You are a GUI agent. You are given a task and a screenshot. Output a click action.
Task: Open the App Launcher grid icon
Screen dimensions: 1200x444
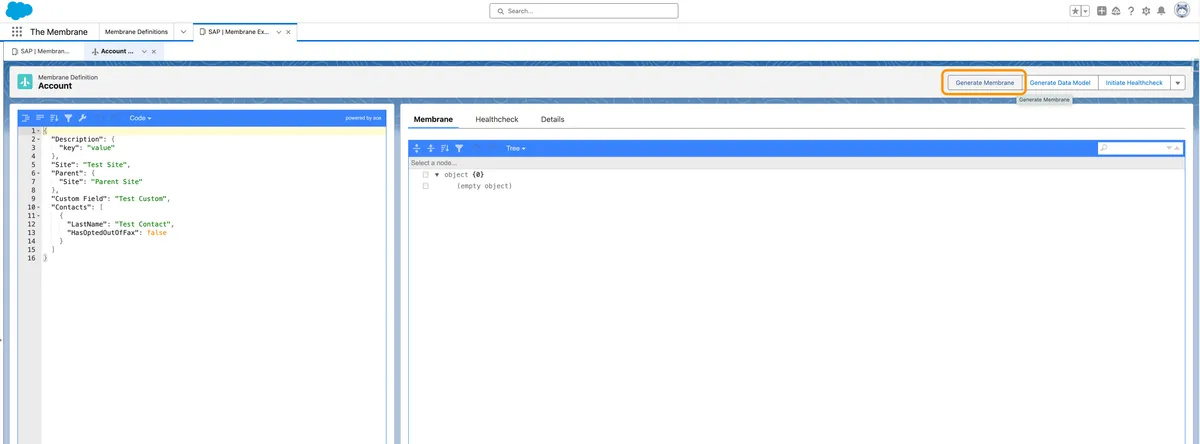coord(17,32)
